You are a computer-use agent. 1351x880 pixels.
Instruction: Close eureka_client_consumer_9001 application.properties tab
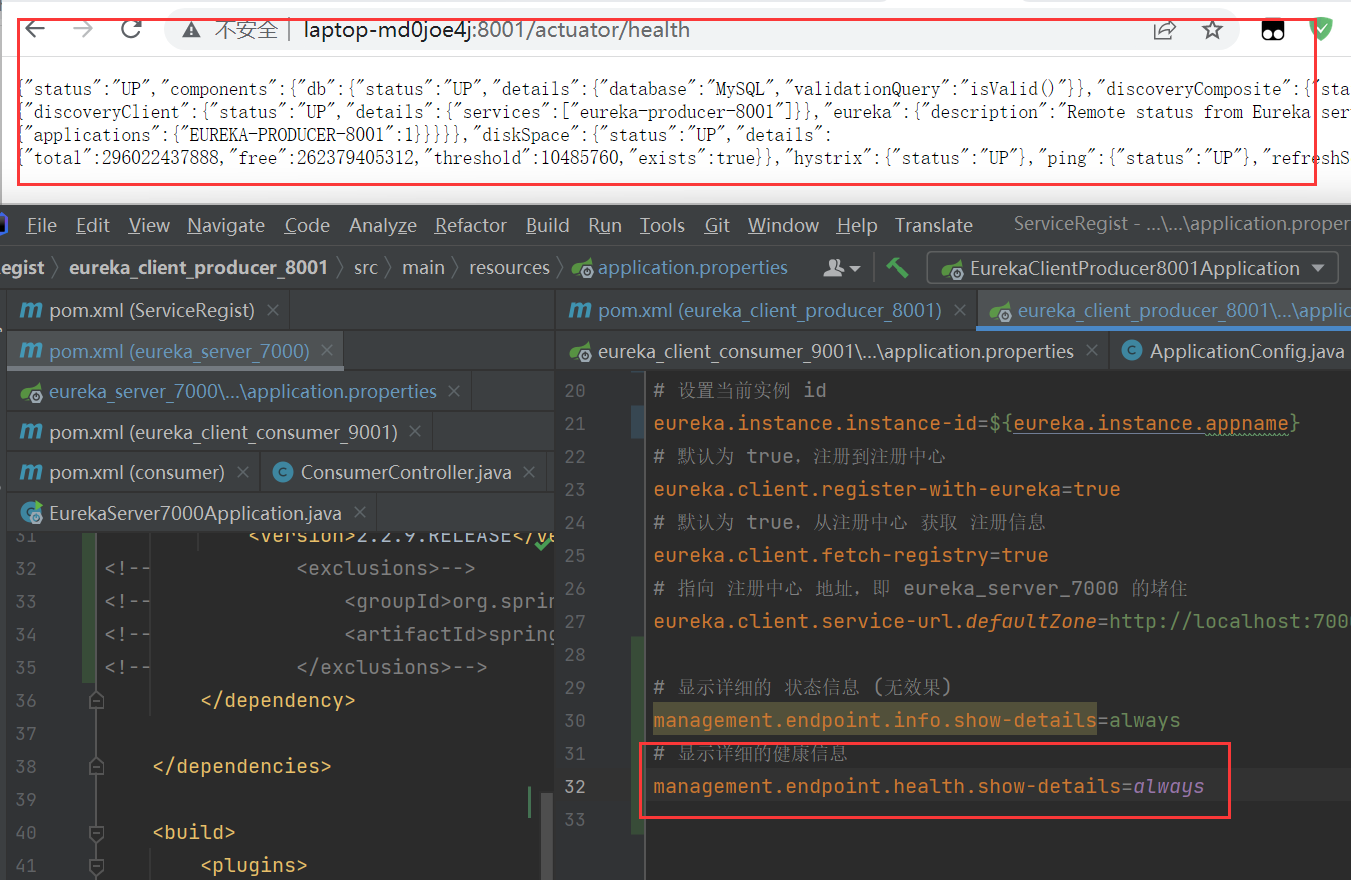point(1092,351)
